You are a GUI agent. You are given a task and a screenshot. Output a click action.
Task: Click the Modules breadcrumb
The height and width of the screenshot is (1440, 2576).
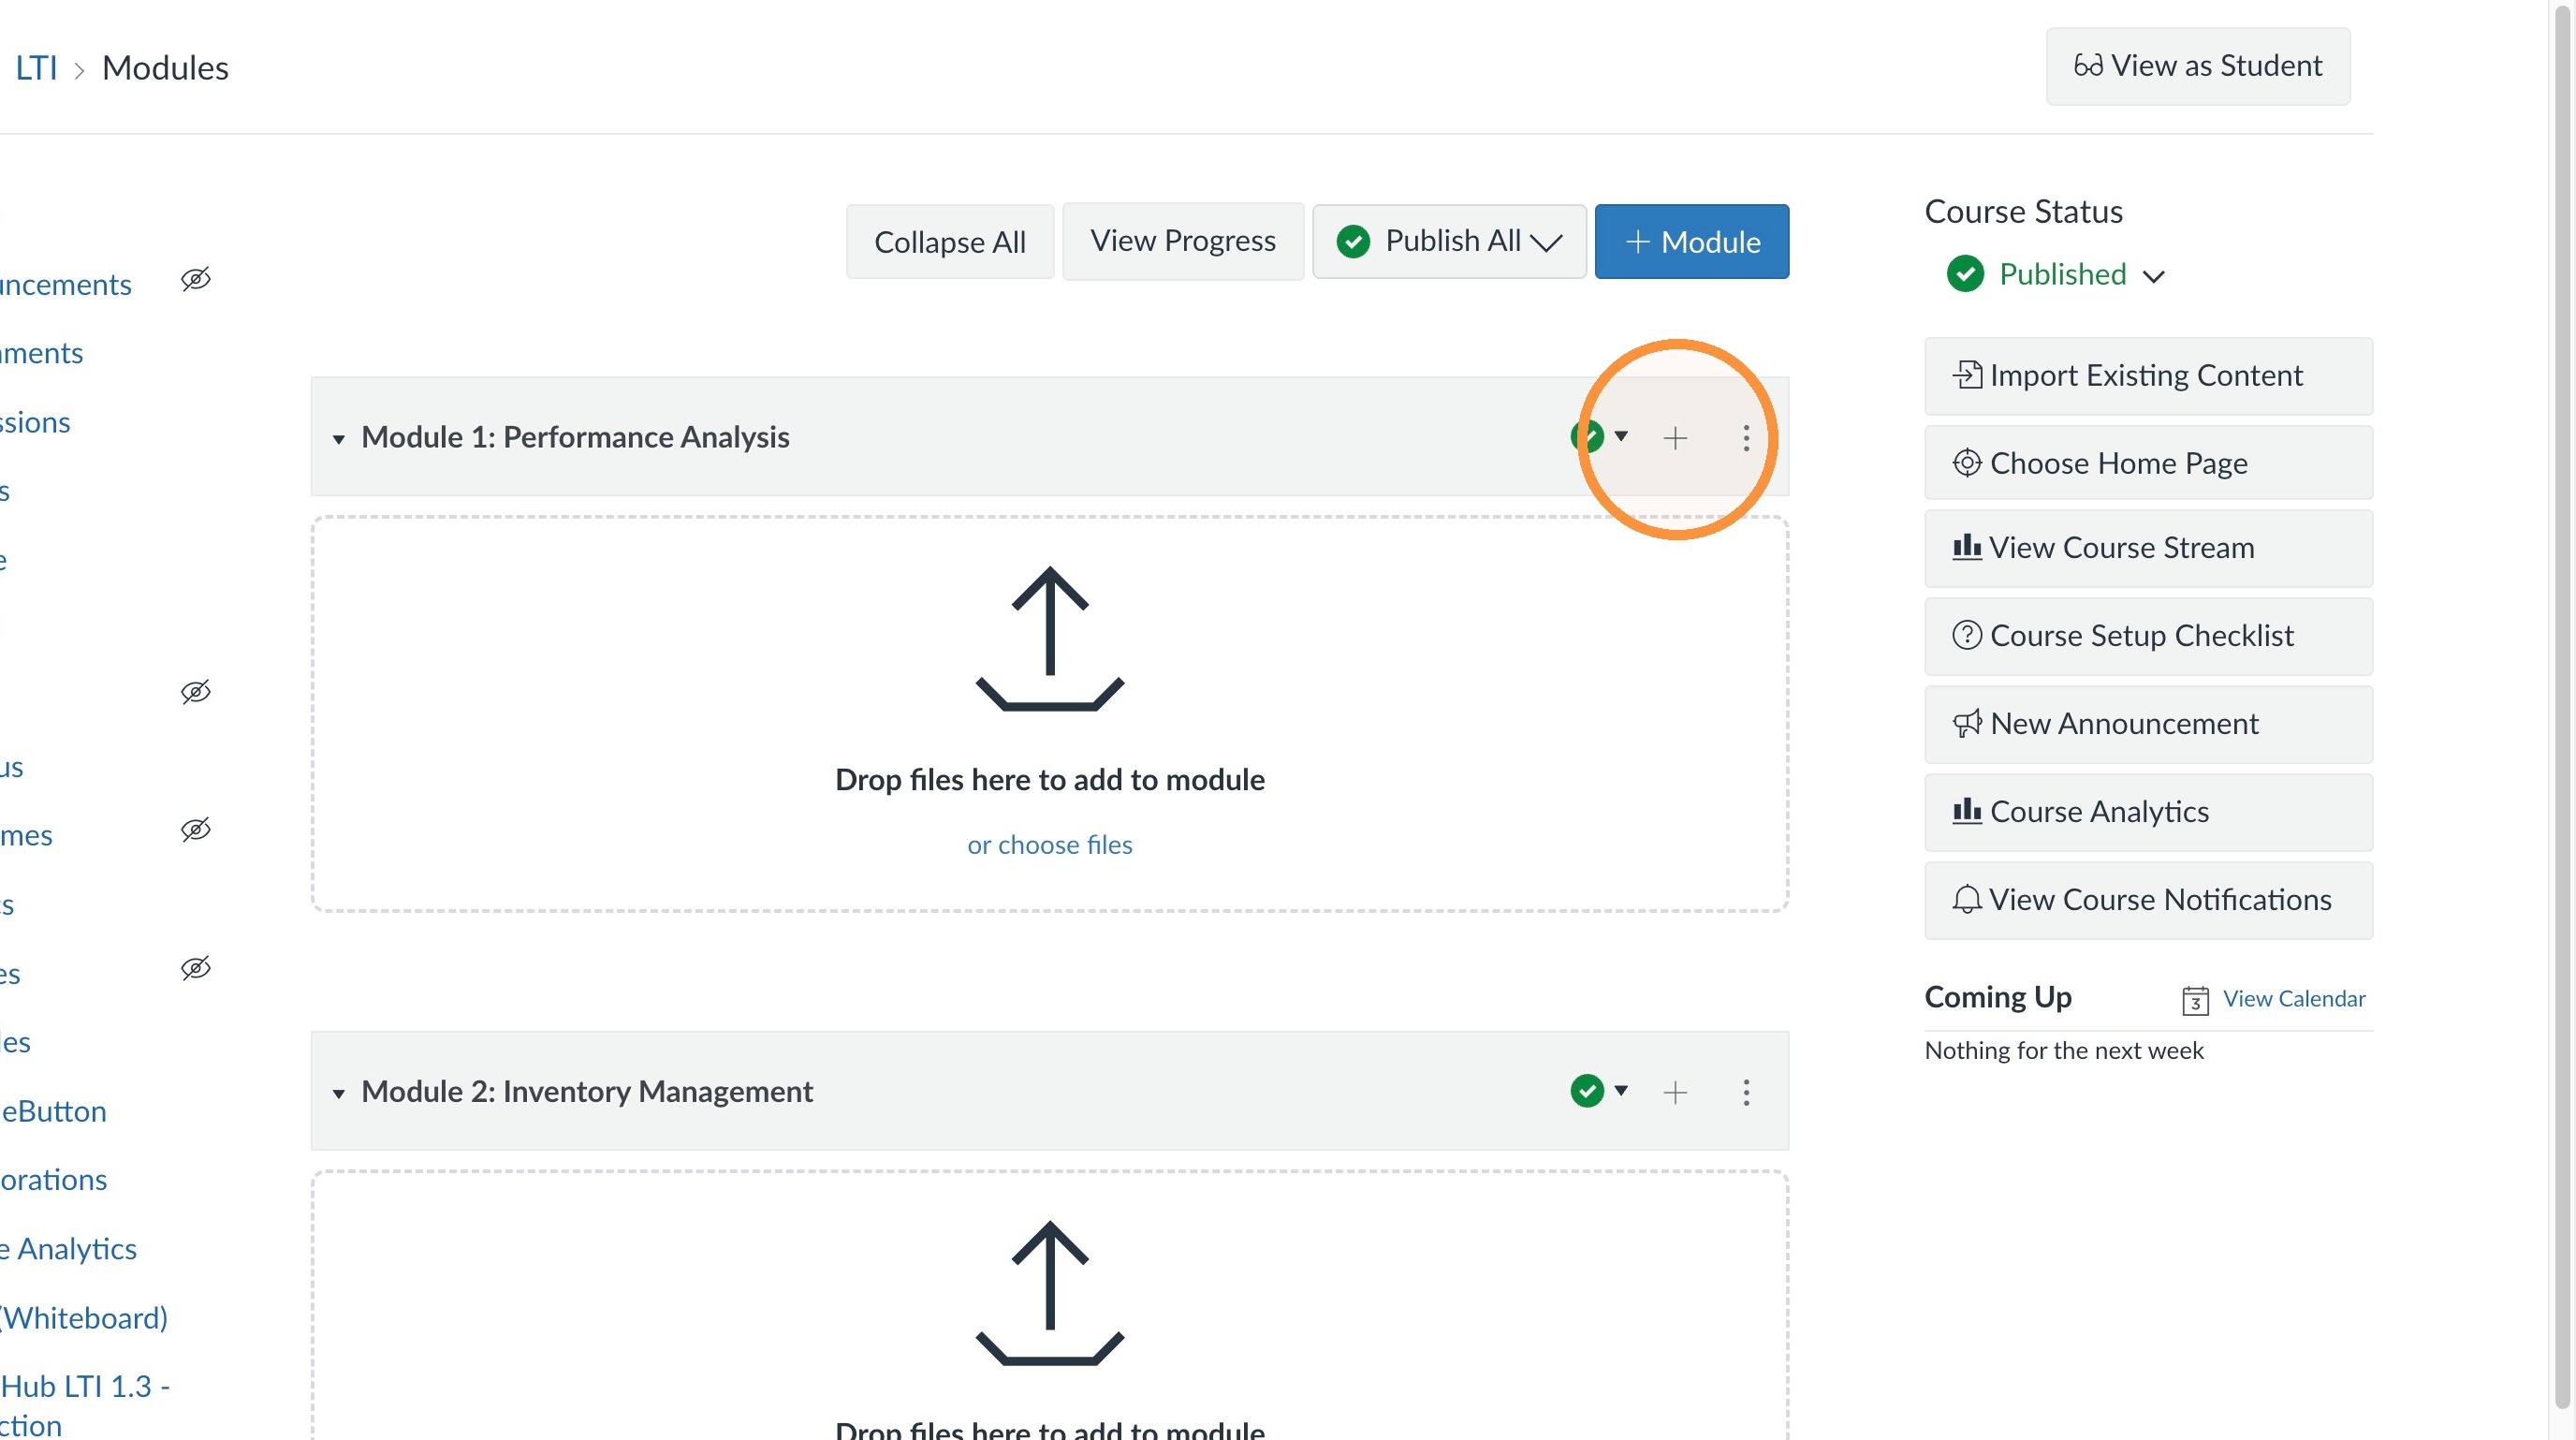[165, 68]
